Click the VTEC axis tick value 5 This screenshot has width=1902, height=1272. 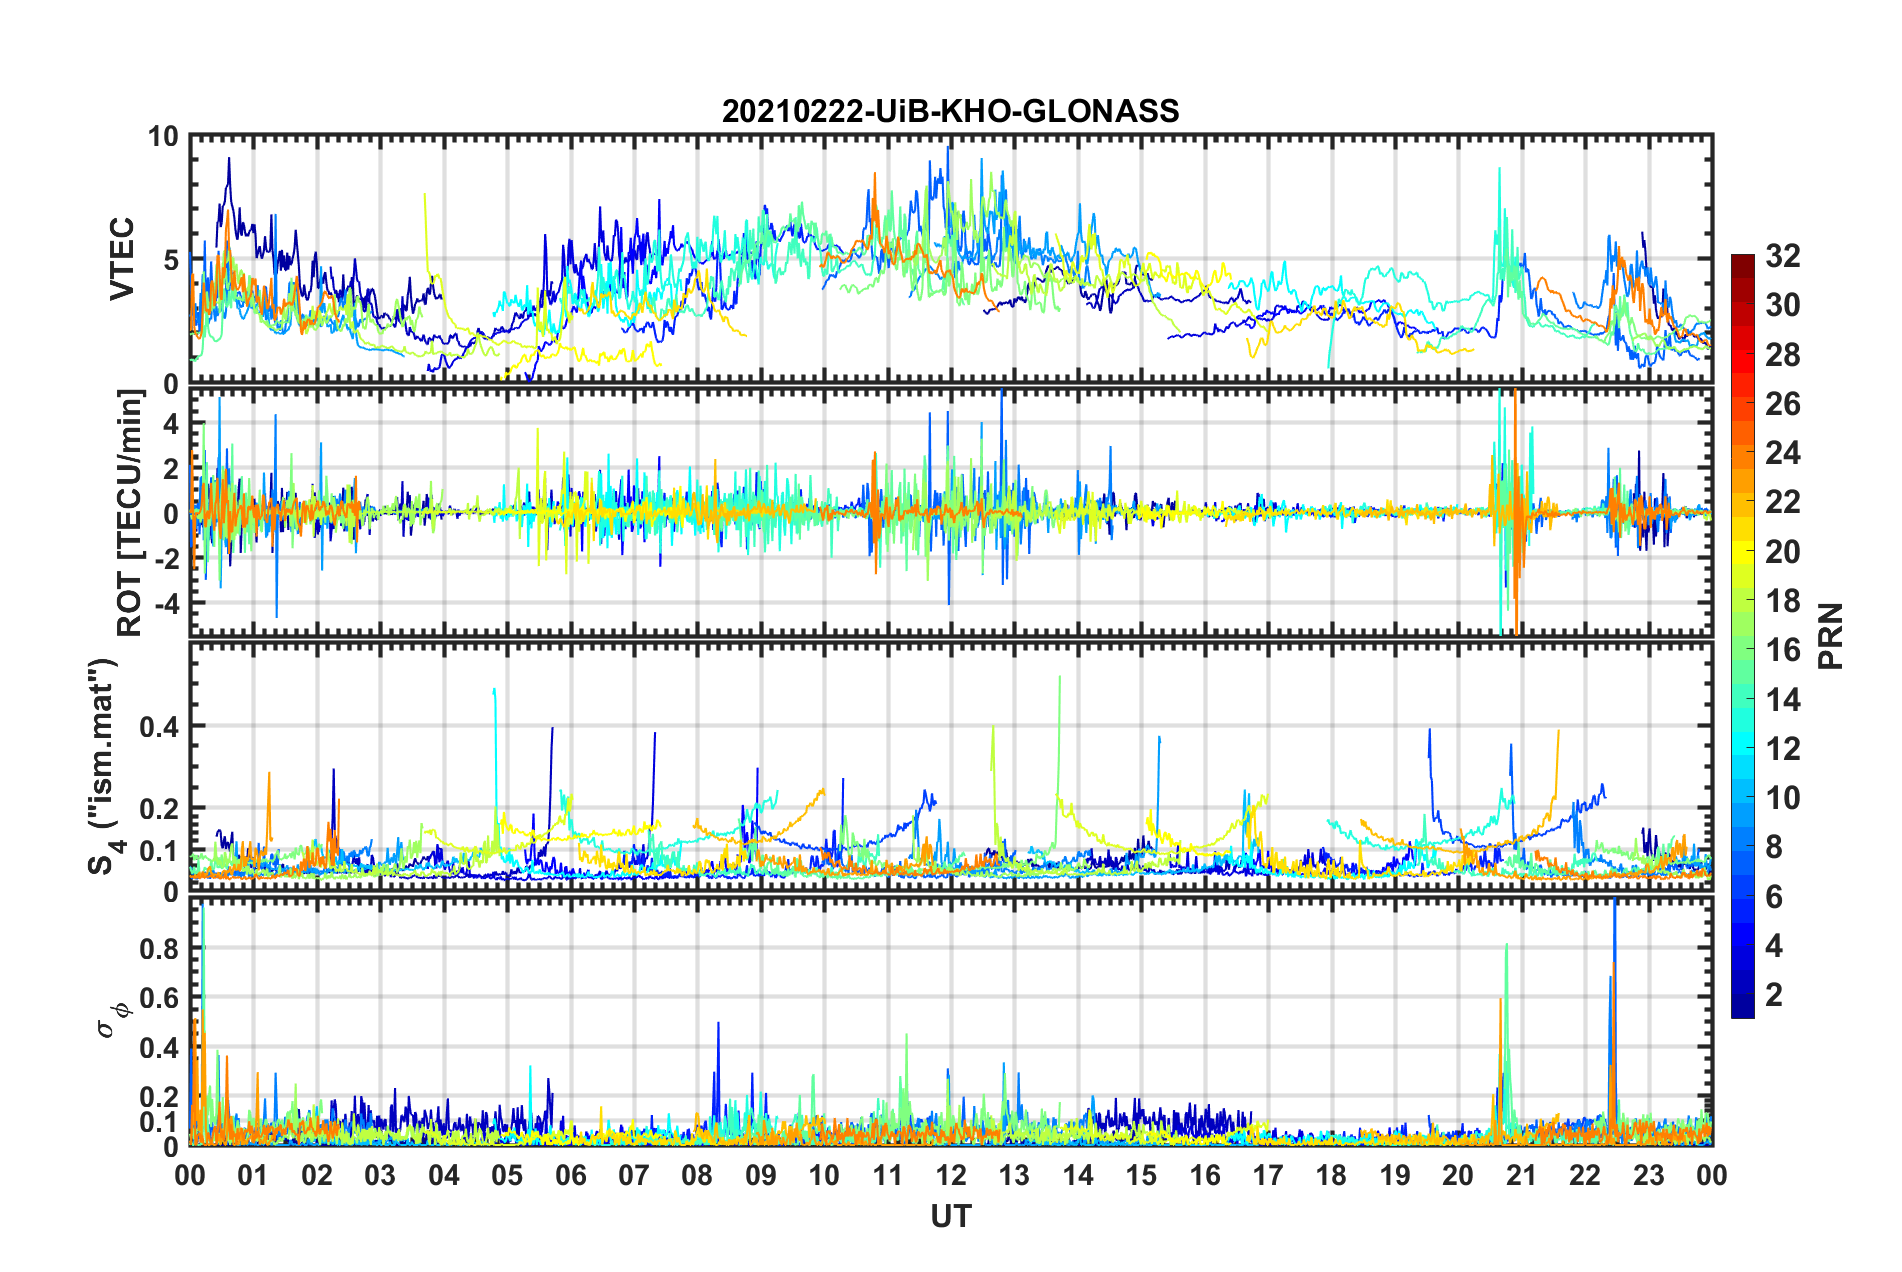[171, 260]
